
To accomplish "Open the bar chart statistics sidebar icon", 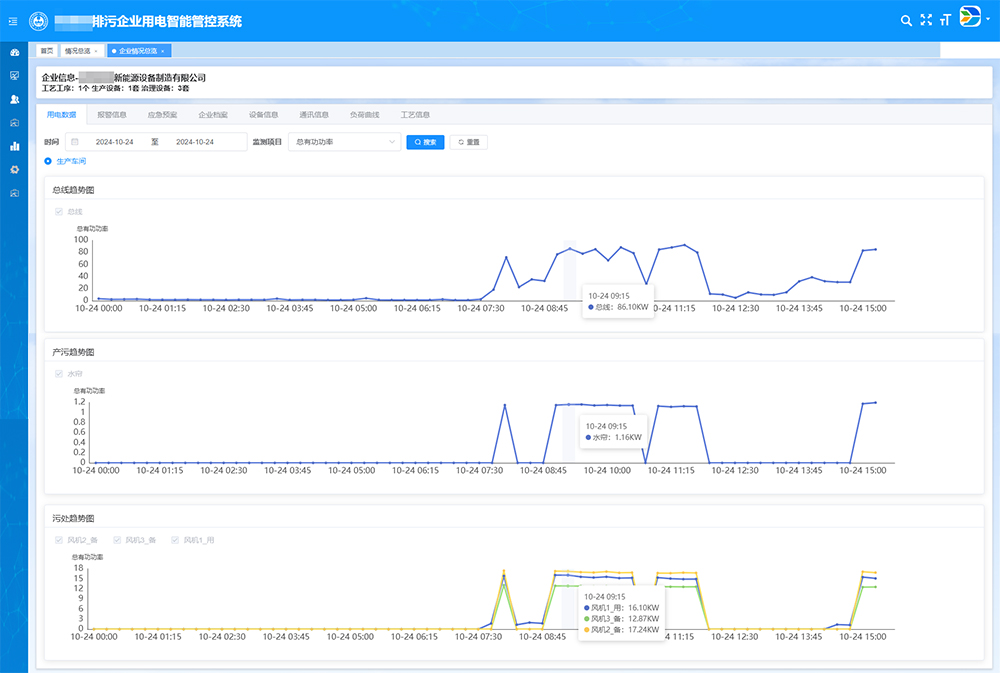I will [14, 146].
